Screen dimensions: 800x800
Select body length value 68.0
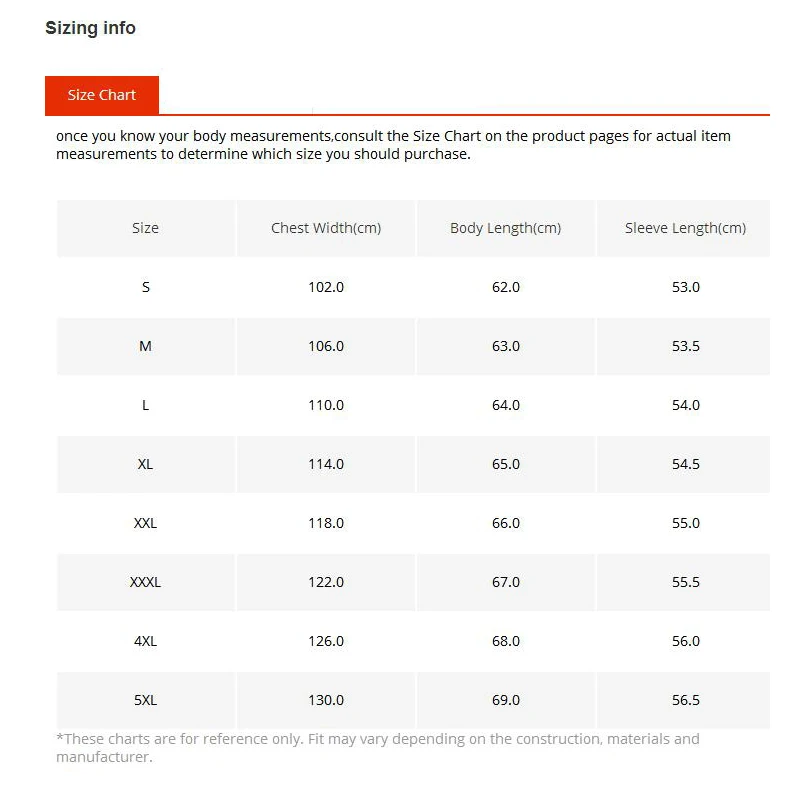(x=506, y=641)
